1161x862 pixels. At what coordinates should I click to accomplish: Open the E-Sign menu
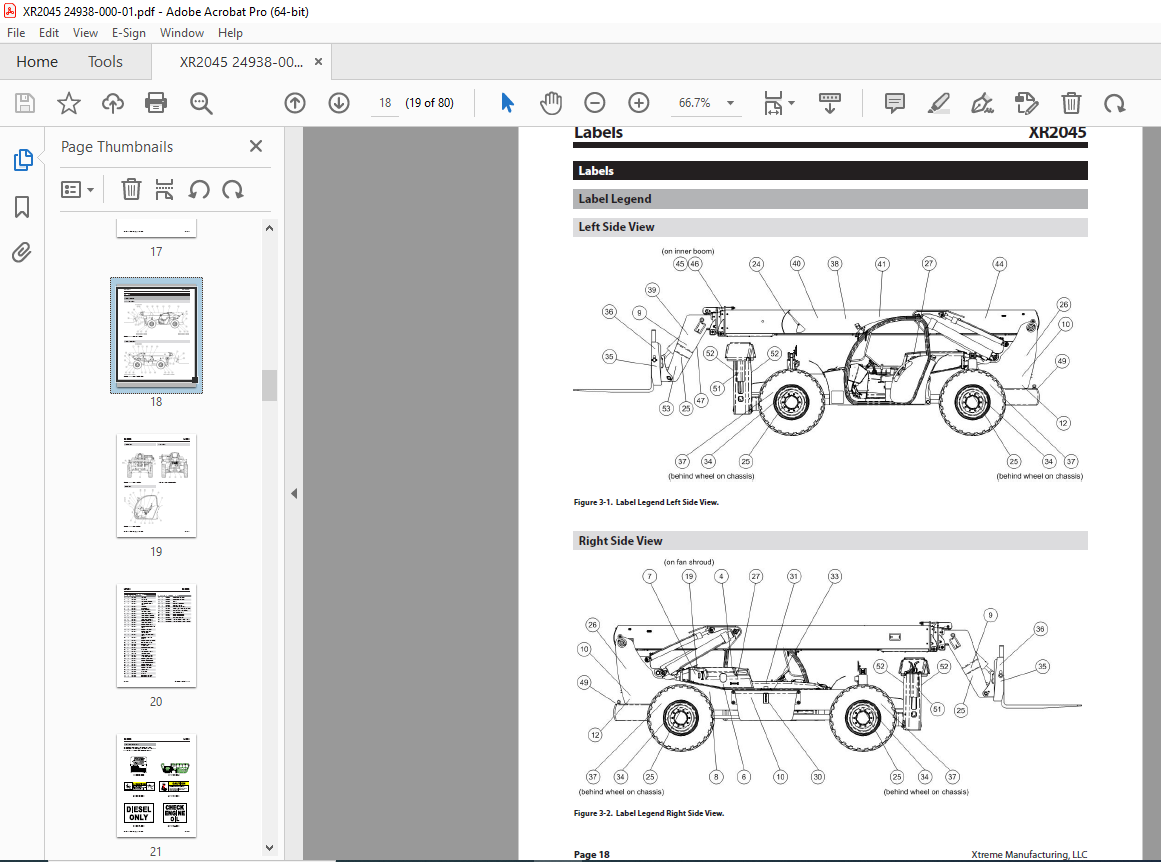pyautogui.click(x=129, y=33)
